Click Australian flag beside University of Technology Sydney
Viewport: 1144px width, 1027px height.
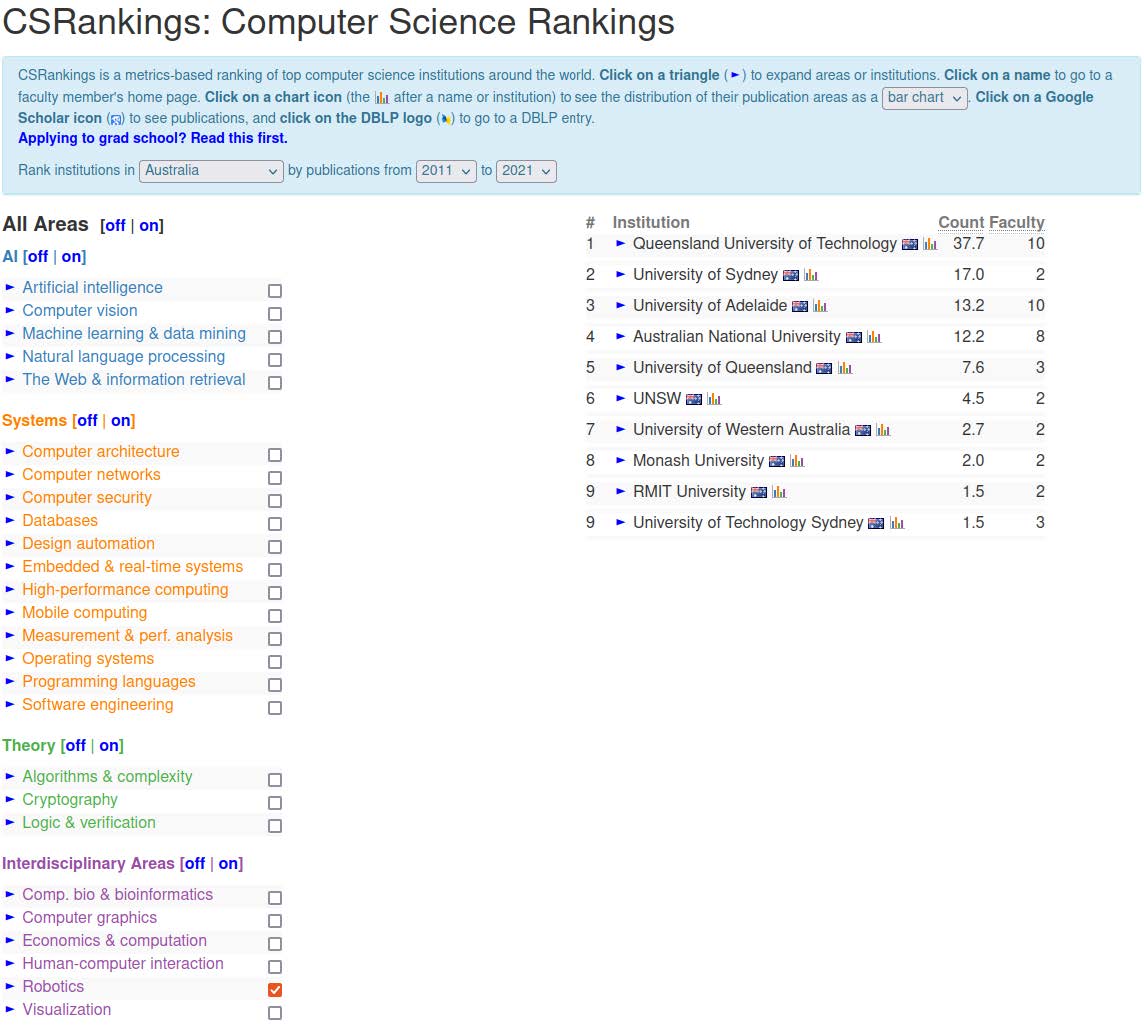[x=876, y=524]
